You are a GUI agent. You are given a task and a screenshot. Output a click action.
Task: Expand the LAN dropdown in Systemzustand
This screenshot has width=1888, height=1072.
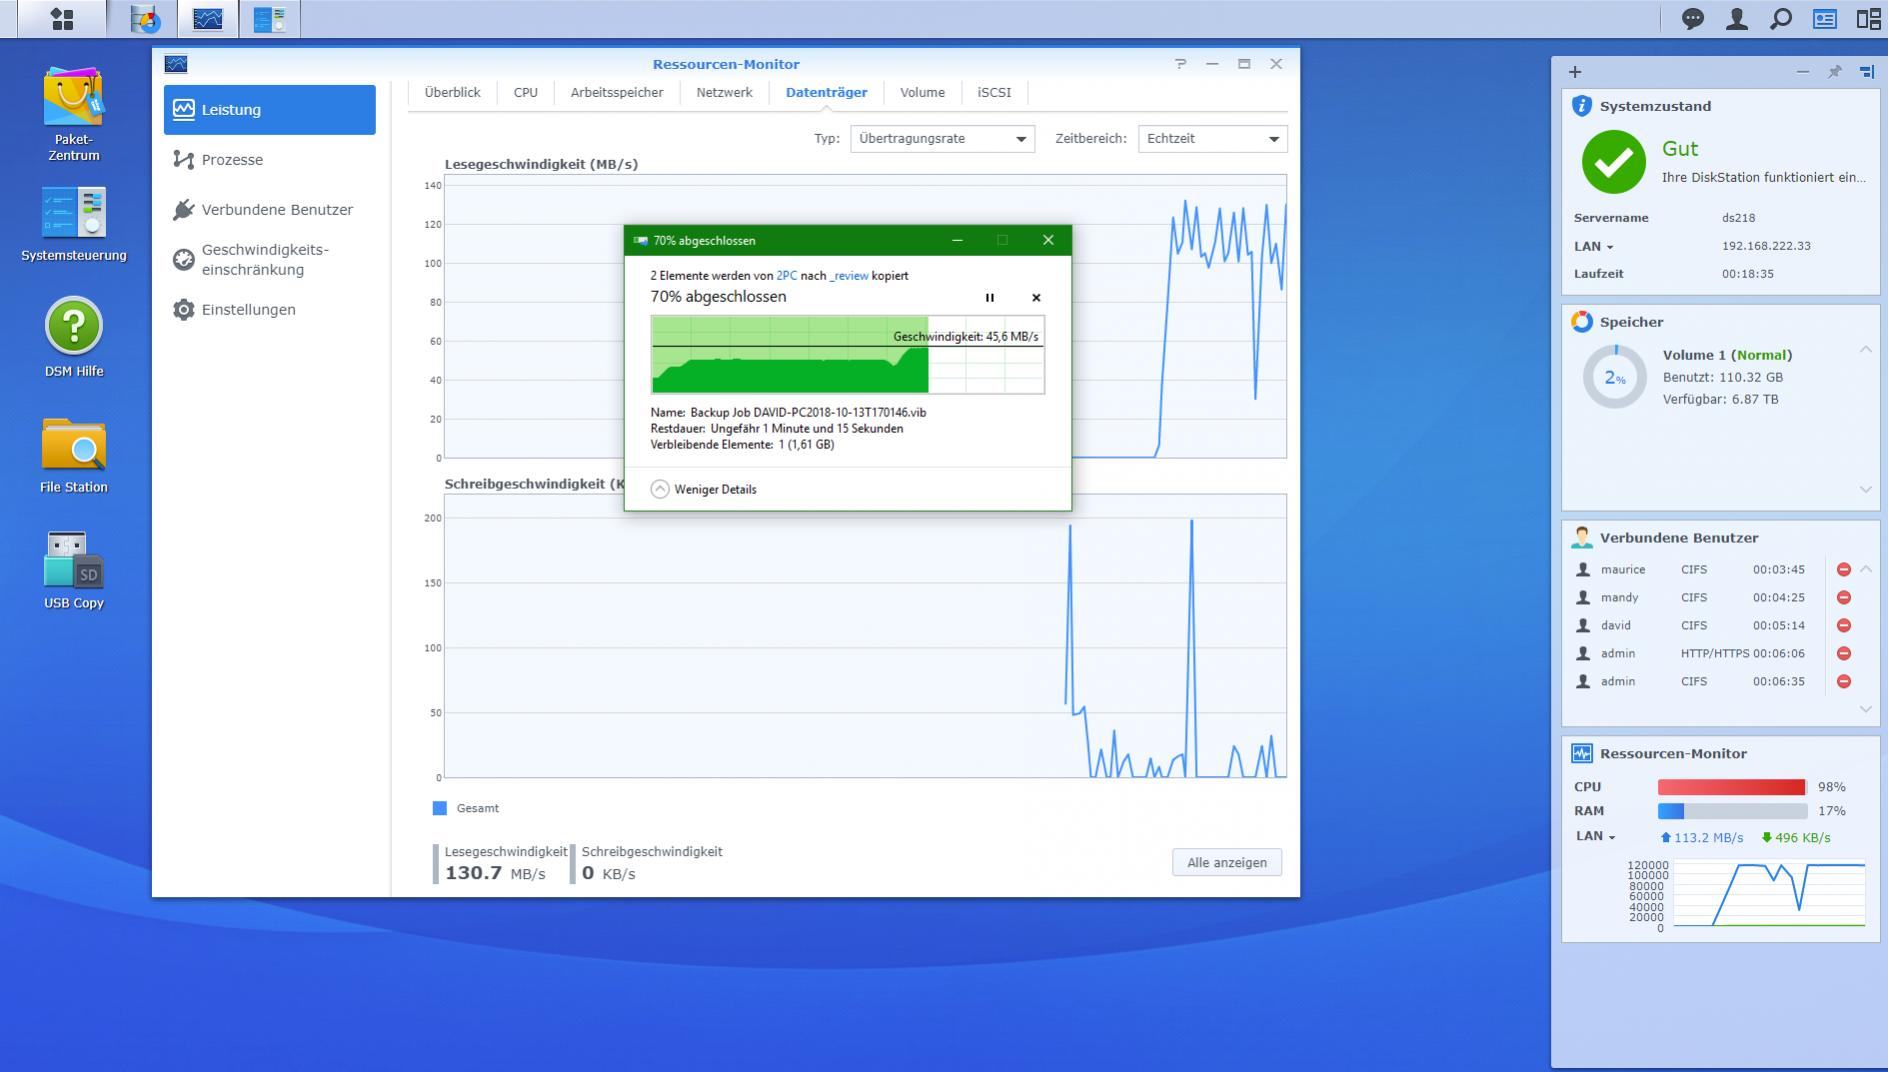point(1593,246)
